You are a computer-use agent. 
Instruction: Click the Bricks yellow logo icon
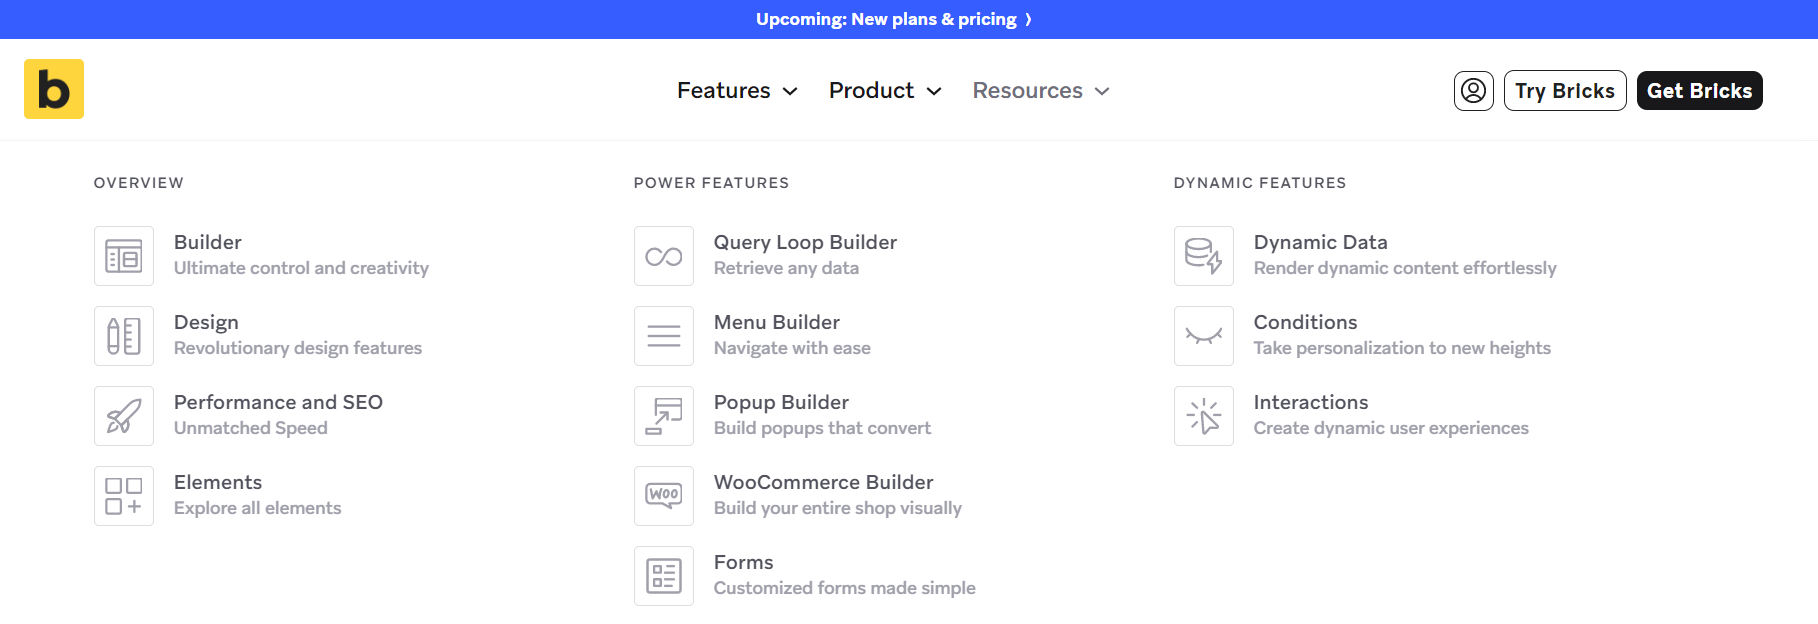pos(54,89)
